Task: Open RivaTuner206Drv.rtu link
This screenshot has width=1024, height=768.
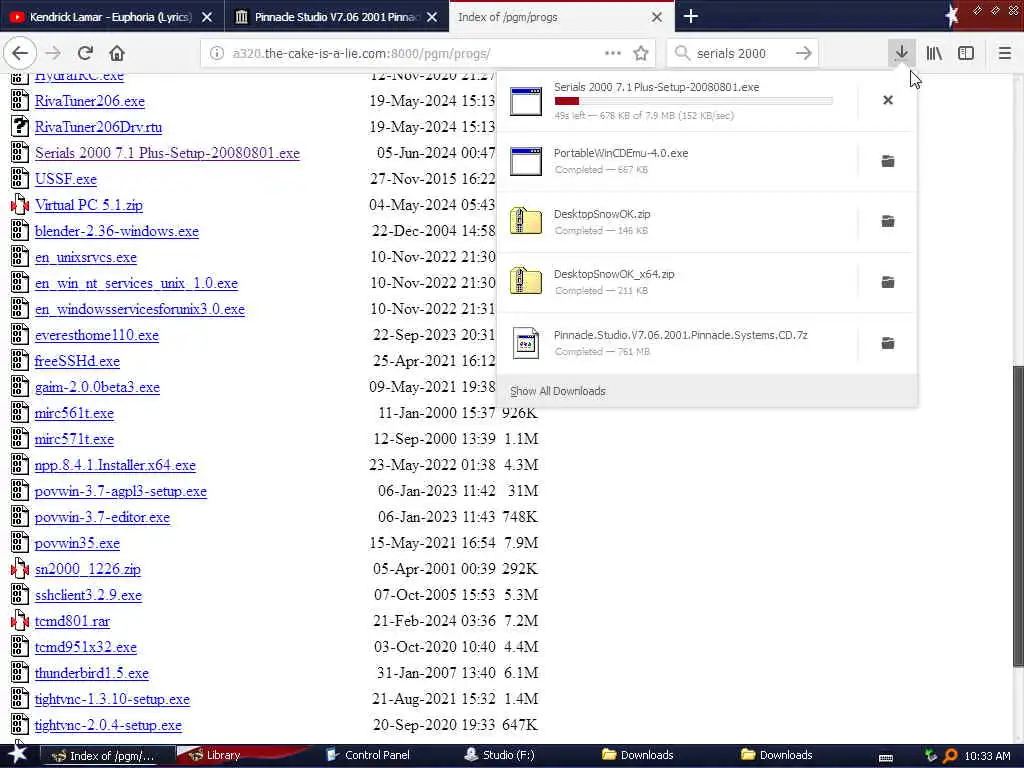Action: [98, 127]
